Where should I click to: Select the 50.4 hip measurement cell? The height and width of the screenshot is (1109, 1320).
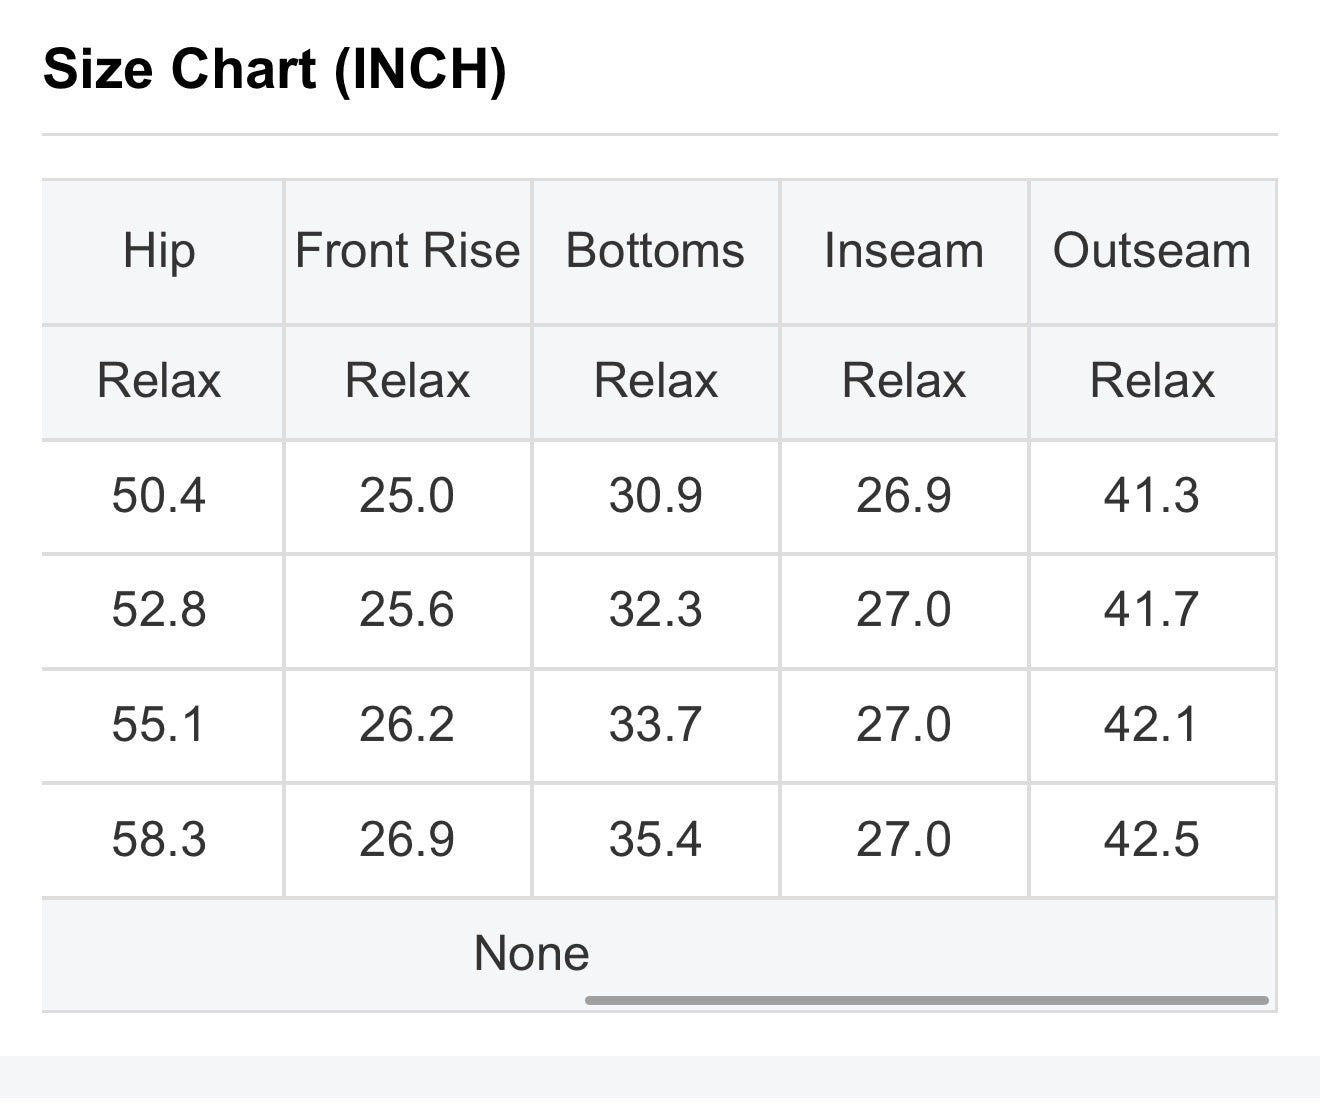click(x=159, y=495)
